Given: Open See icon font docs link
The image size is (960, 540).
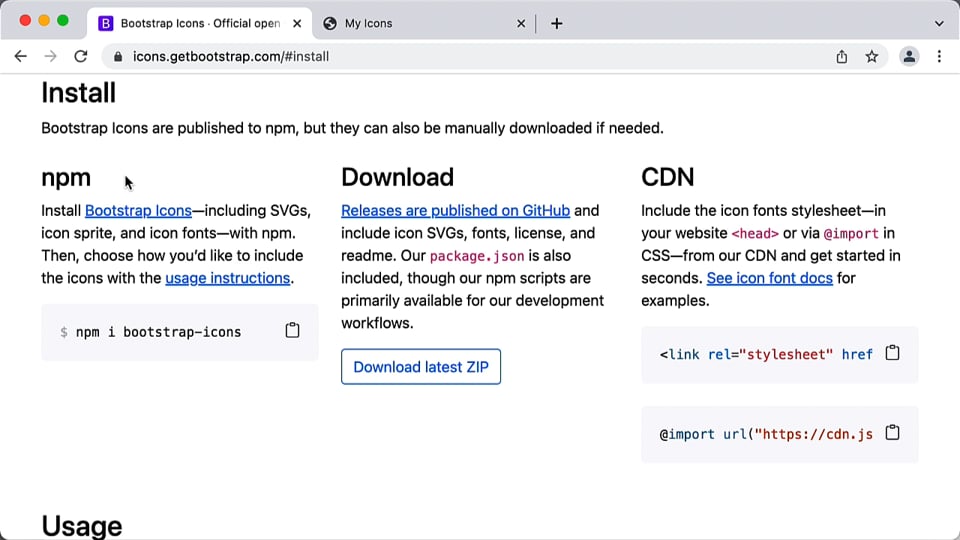Looking at the screenshot, I should pyautogui.click(x=770, y=278).
